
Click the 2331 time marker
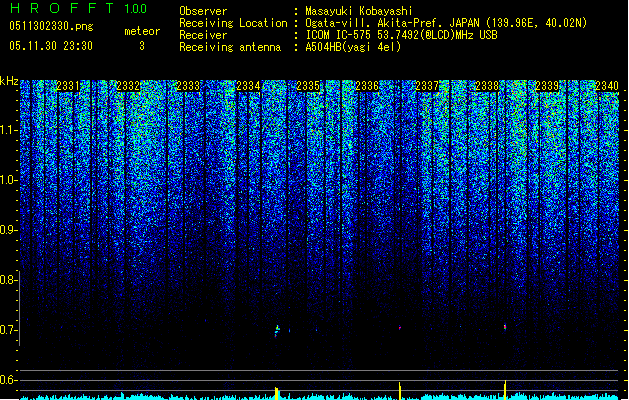coord(68,86)
